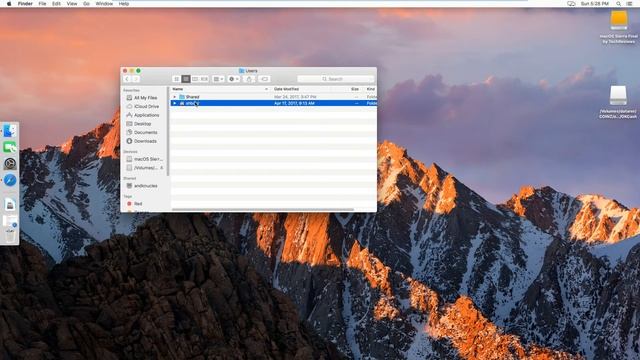Expand the selected user folder's triangle
This screenshot has width=640, height=360.
175,103
